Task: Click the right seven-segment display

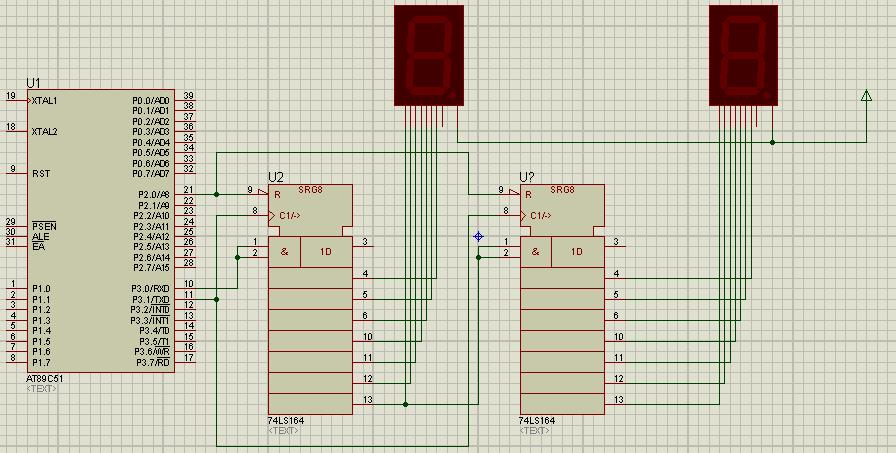Action: 743,55
